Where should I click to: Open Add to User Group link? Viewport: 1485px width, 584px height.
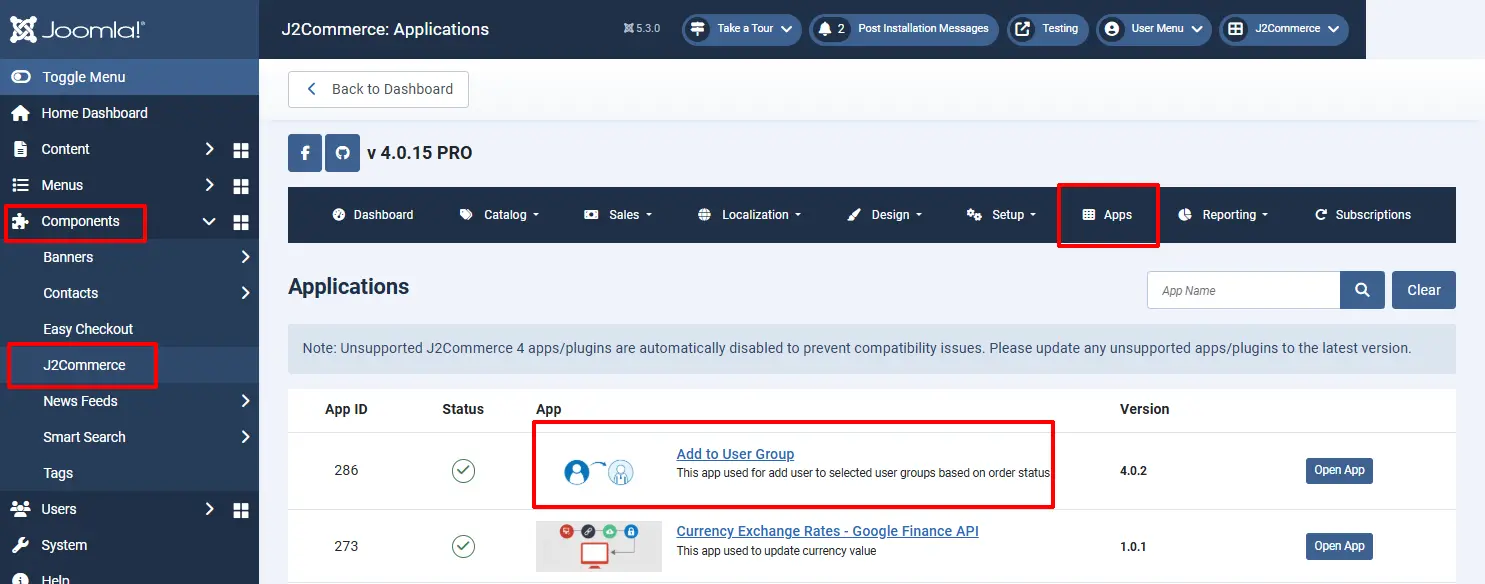click(x=735, y=454)
